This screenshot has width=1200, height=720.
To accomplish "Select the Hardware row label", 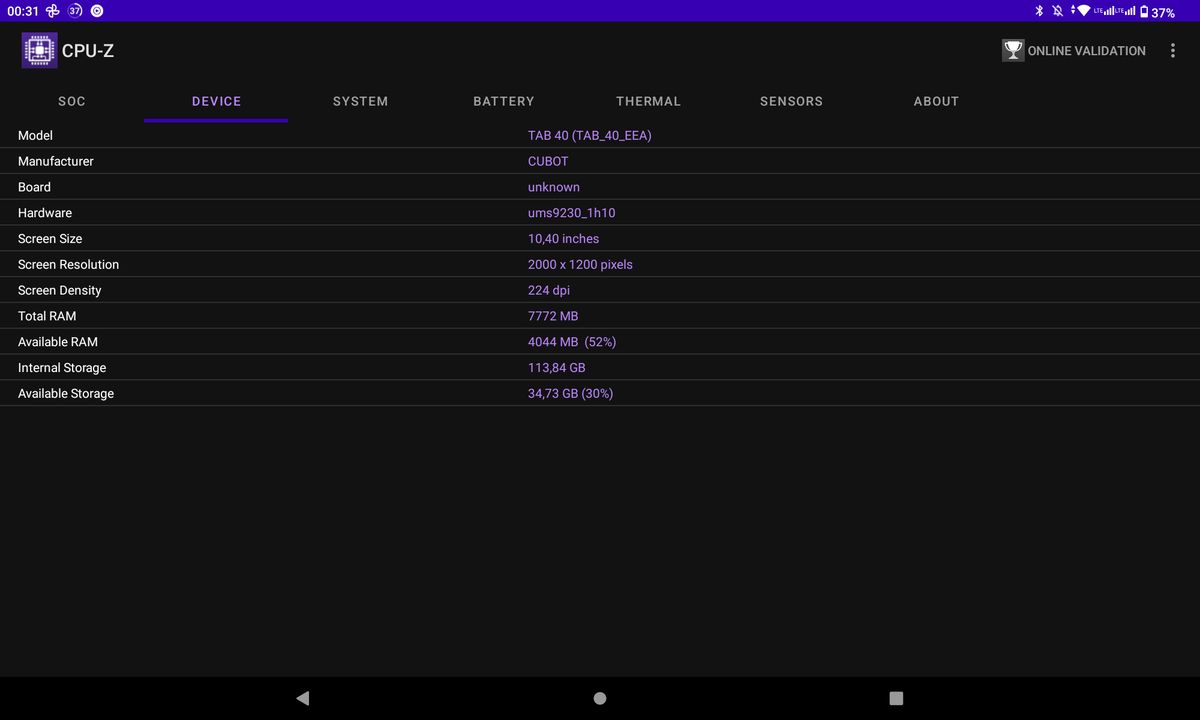I will coord(45,213).
